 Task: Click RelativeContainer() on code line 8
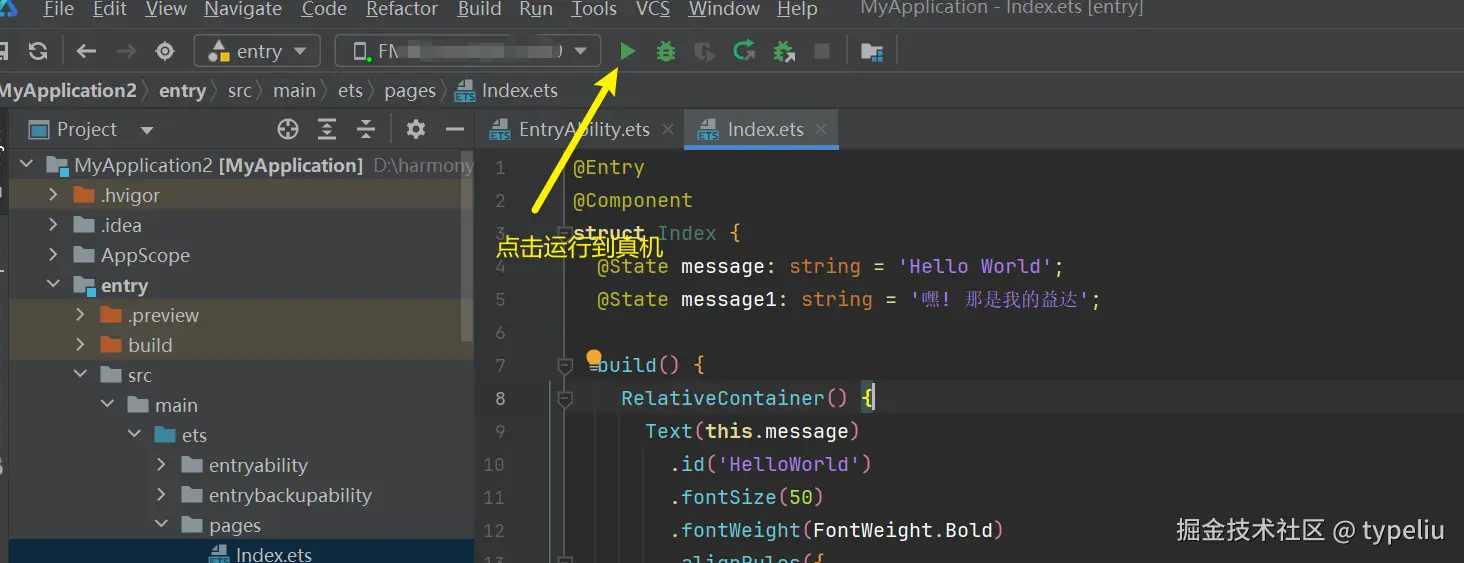tap(736, 398)
